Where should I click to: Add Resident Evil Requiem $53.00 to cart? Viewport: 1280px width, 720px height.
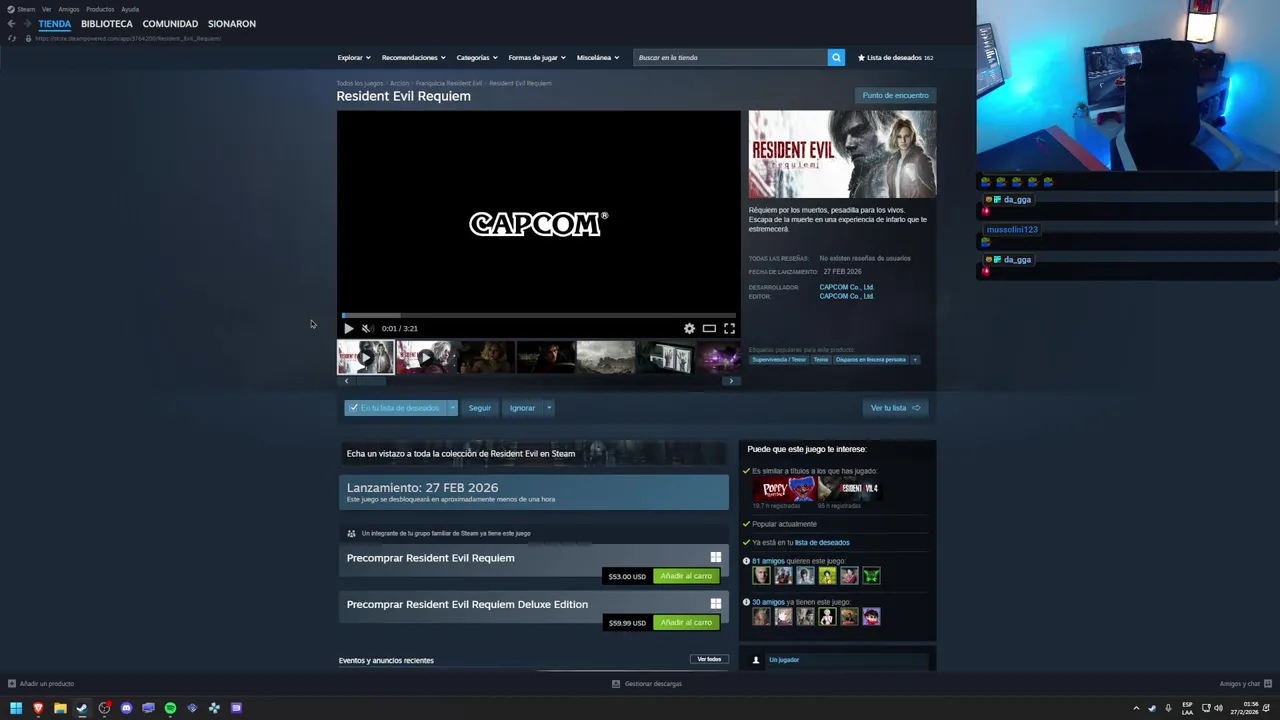pyautogui.click(x=686, y=576)
